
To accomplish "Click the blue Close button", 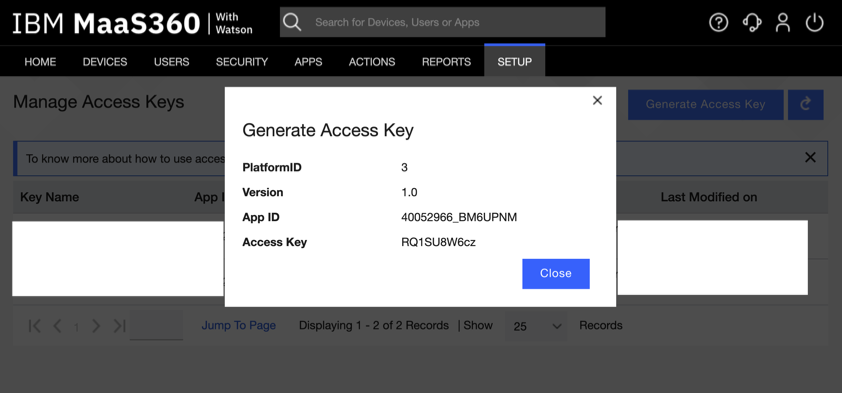I will (556, 273).
